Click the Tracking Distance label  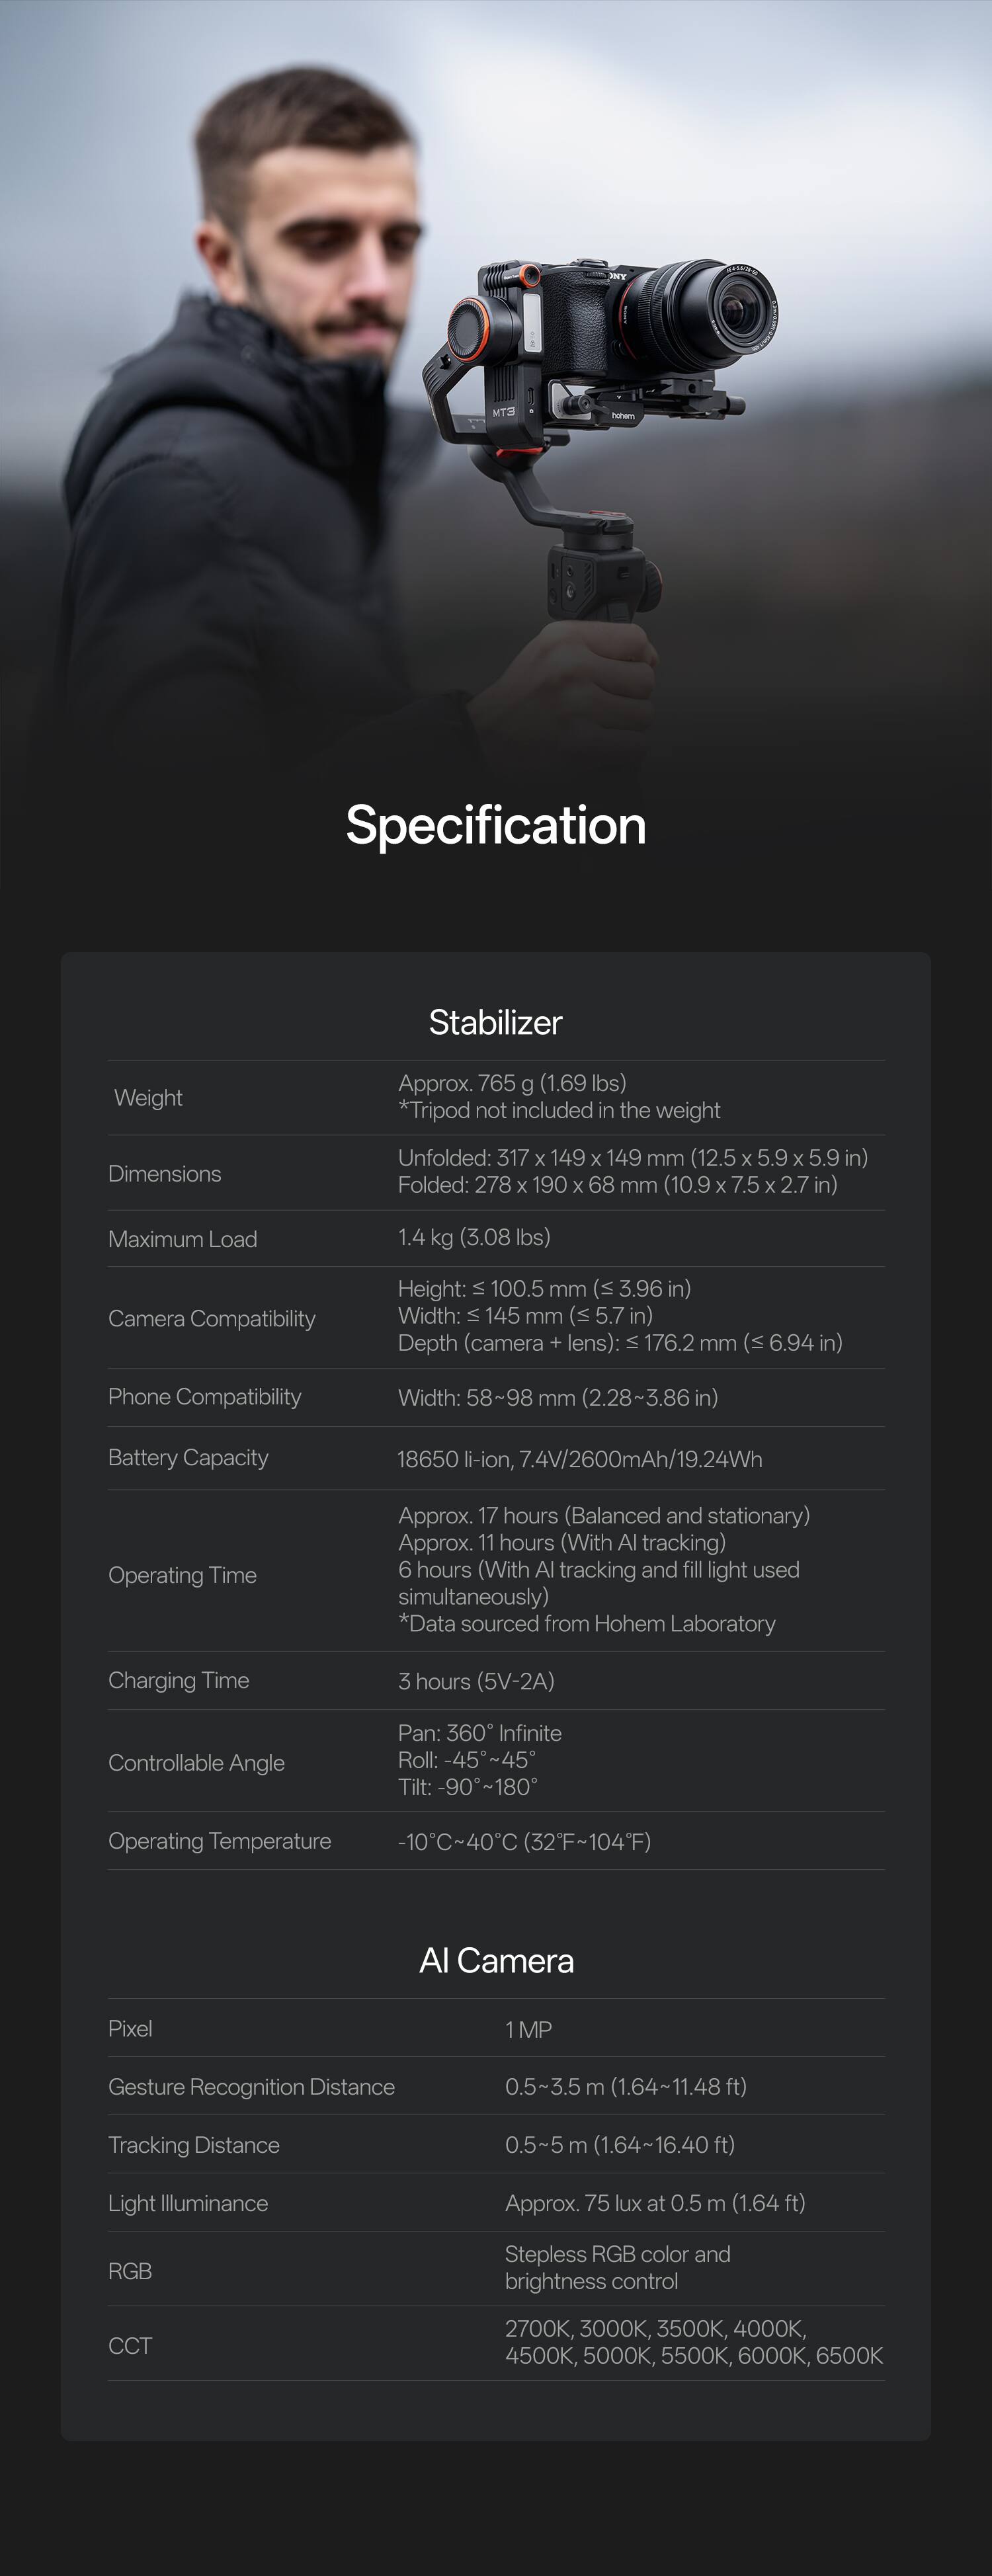point(193,2145)
